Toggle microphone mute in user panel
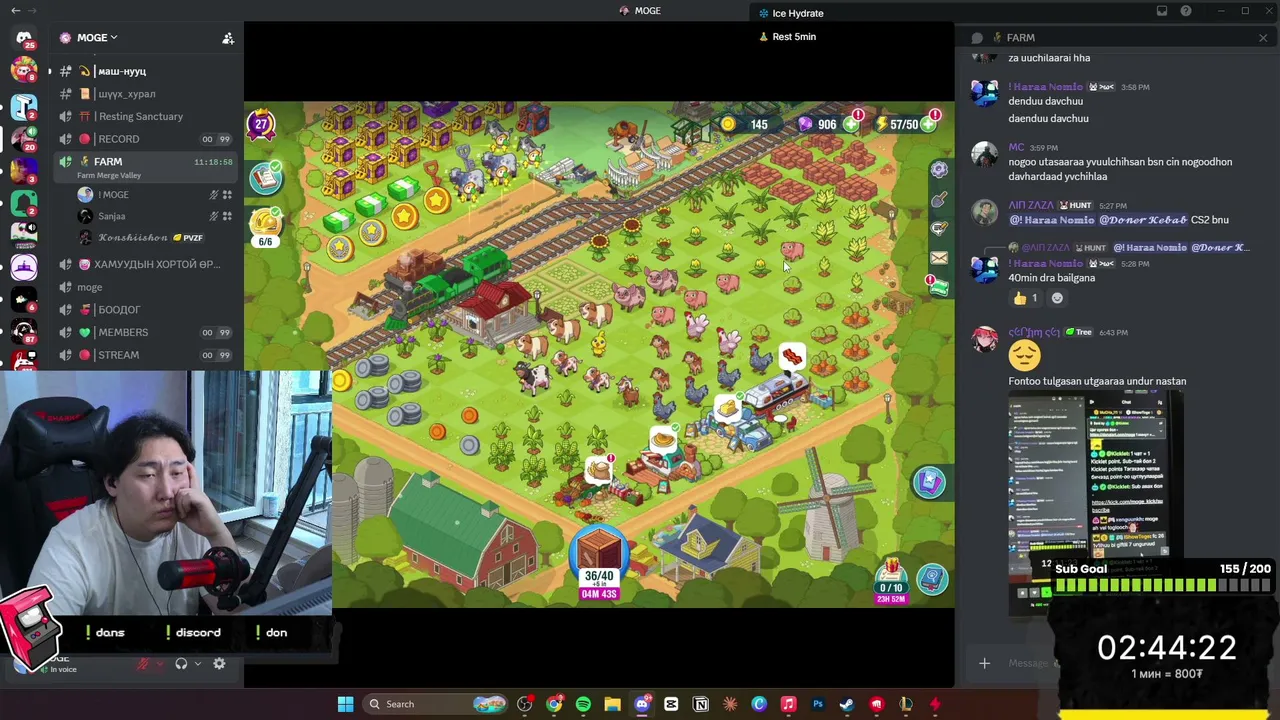Screen dimensions: 1280x720 coord(143,663)
